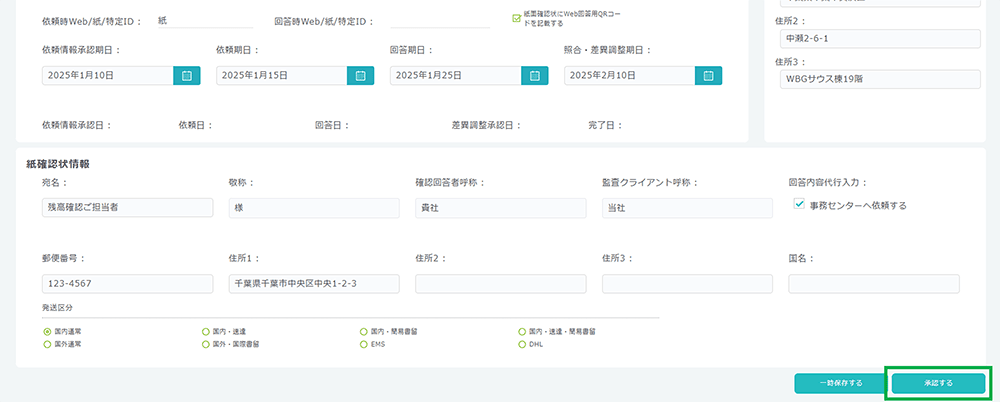Open calendar for 依頼情報承認期日
Viewport: 1000px width, 402px height.
[x=187, y=75]
